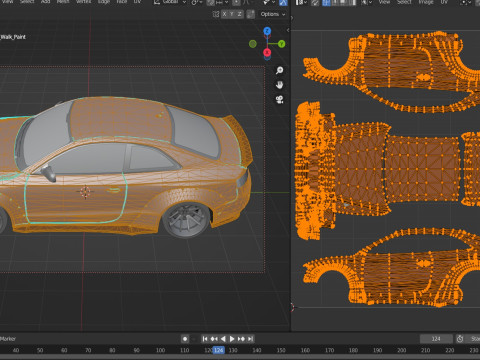The image size is (480, 360).
Task: Open the UV editor pivot dropdown
Action: [x=466, y=2]
